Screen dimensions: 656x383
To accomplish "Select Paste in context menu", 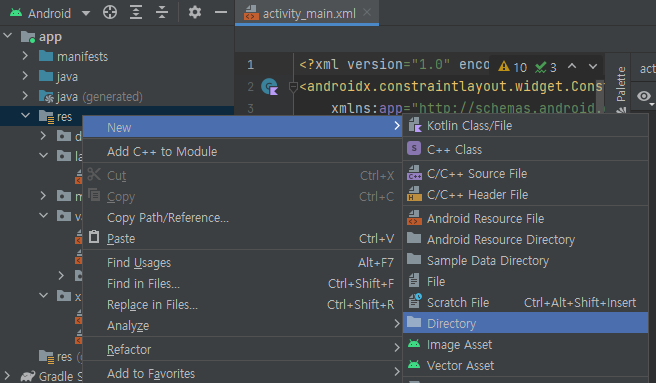I will click(242, 239).
